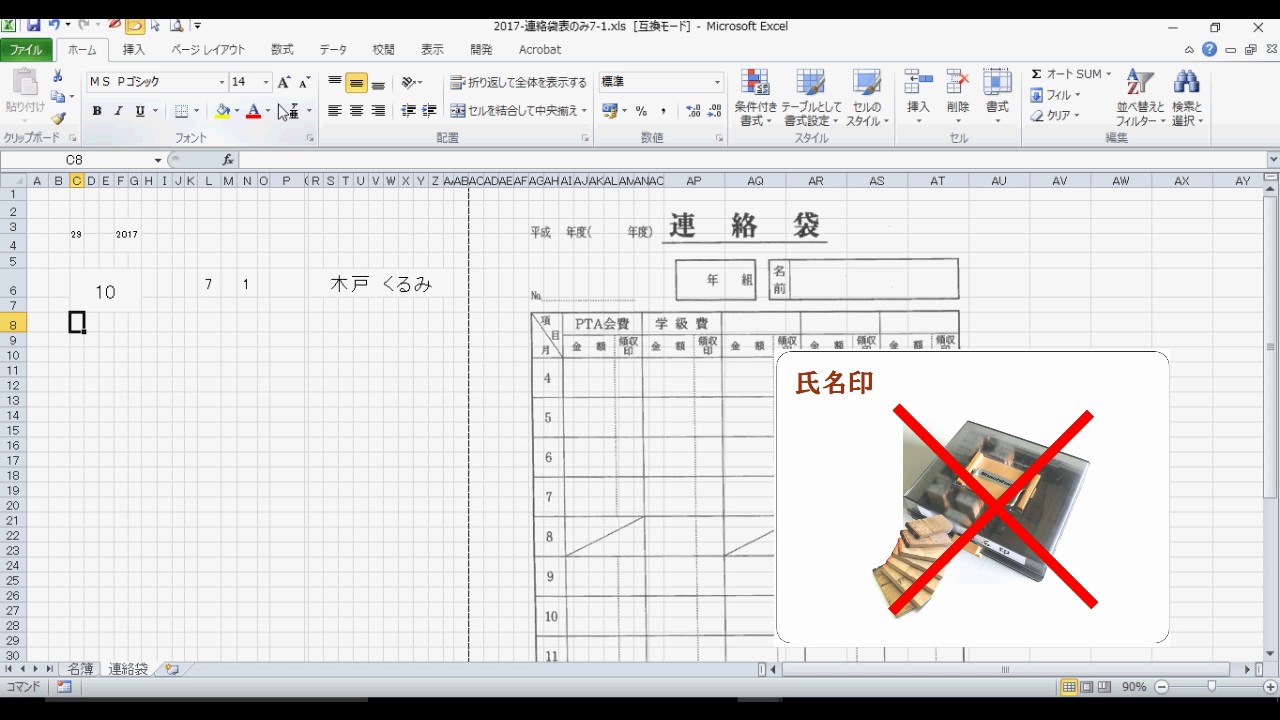Image resolution: width=1280 pixels, height=720 pixels.
Task: Click the zoom slider handle in status bar
Action: (x=1211, y=687)
